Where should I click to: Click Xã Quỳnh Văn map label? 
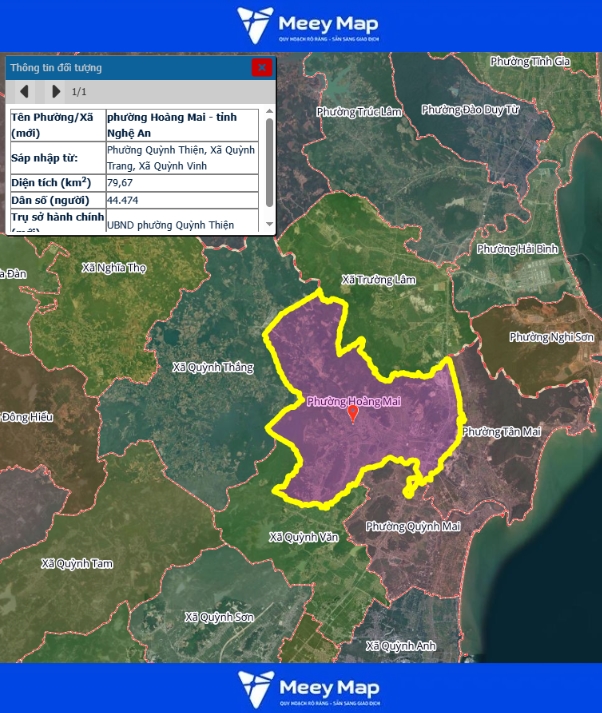coord(304,537)
